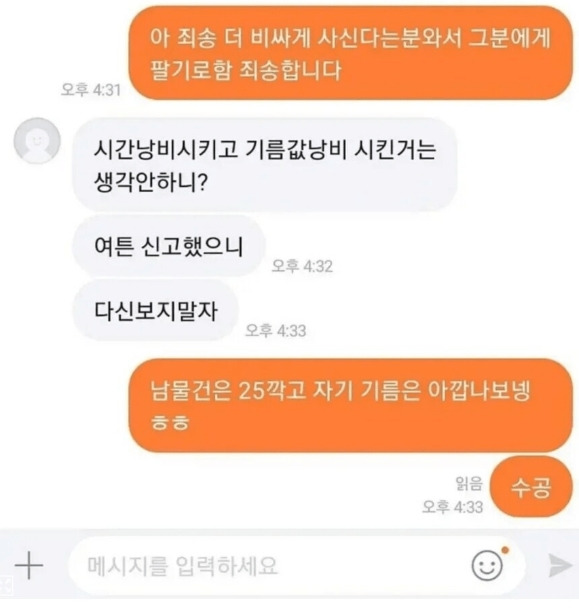
Task: Tap orange bubble '남물건은 25깍고'
Action: click(351, 405)
